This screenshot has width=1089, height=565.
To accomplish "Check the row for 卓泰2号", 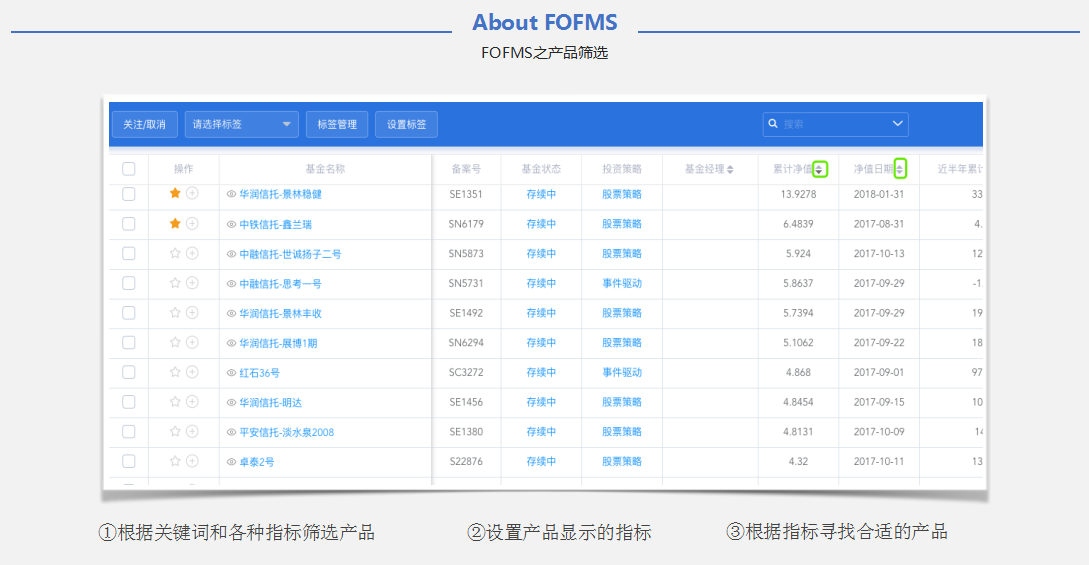I will tap(128, 461).
